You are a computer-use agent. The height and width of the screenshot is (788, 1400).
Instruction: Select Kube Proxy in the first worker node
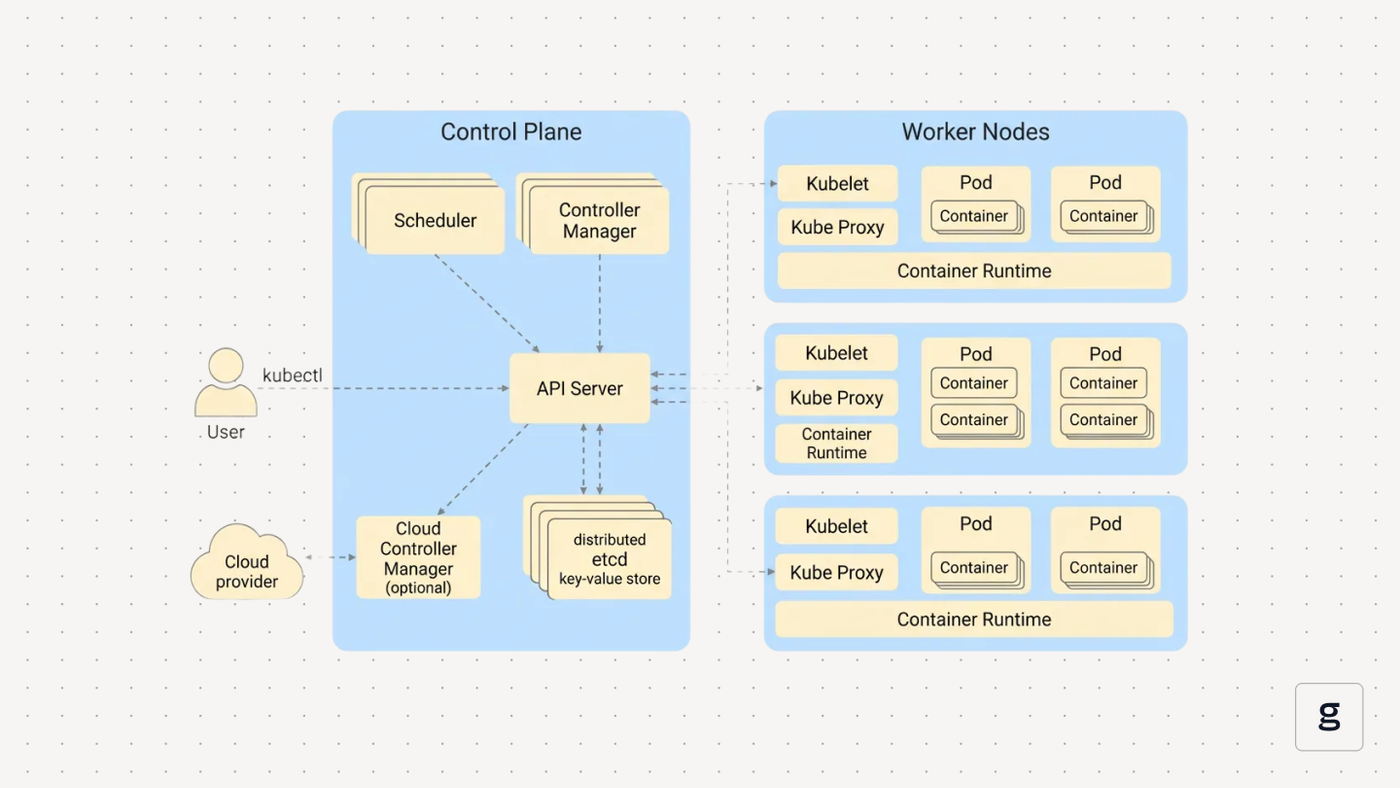coord(837,227)
